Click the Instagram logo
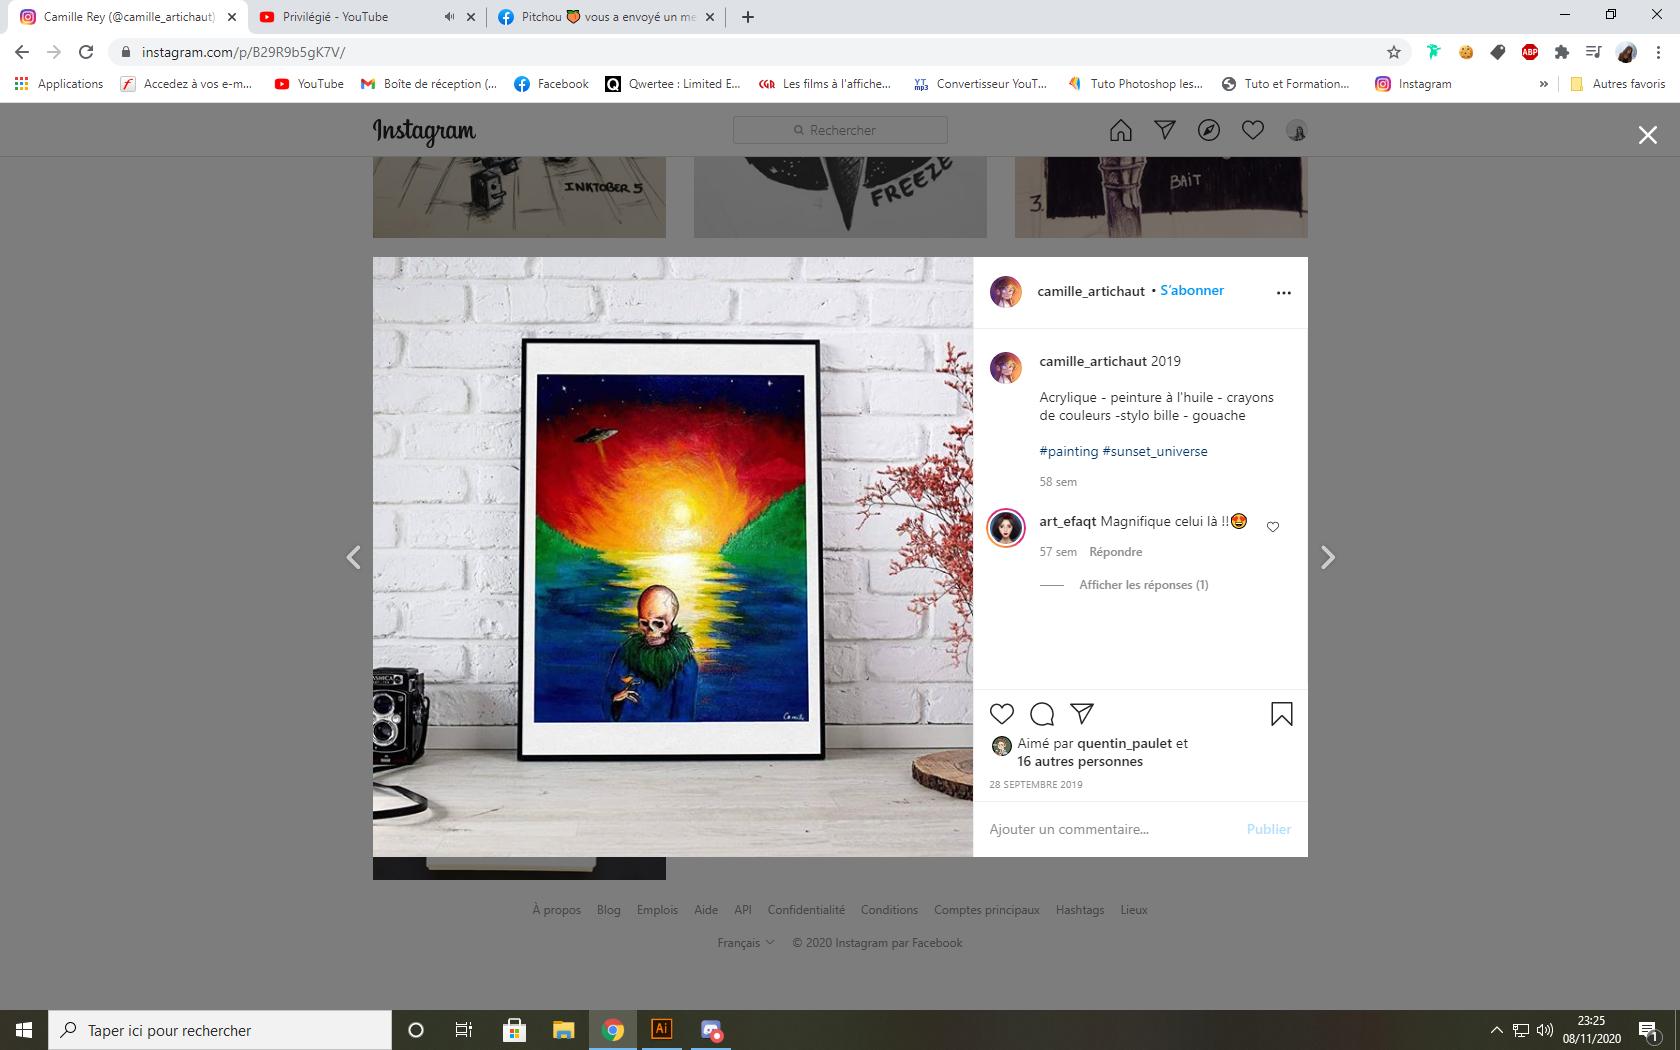The width and height of the screenshot is (1680, 1050). point(424,131)
